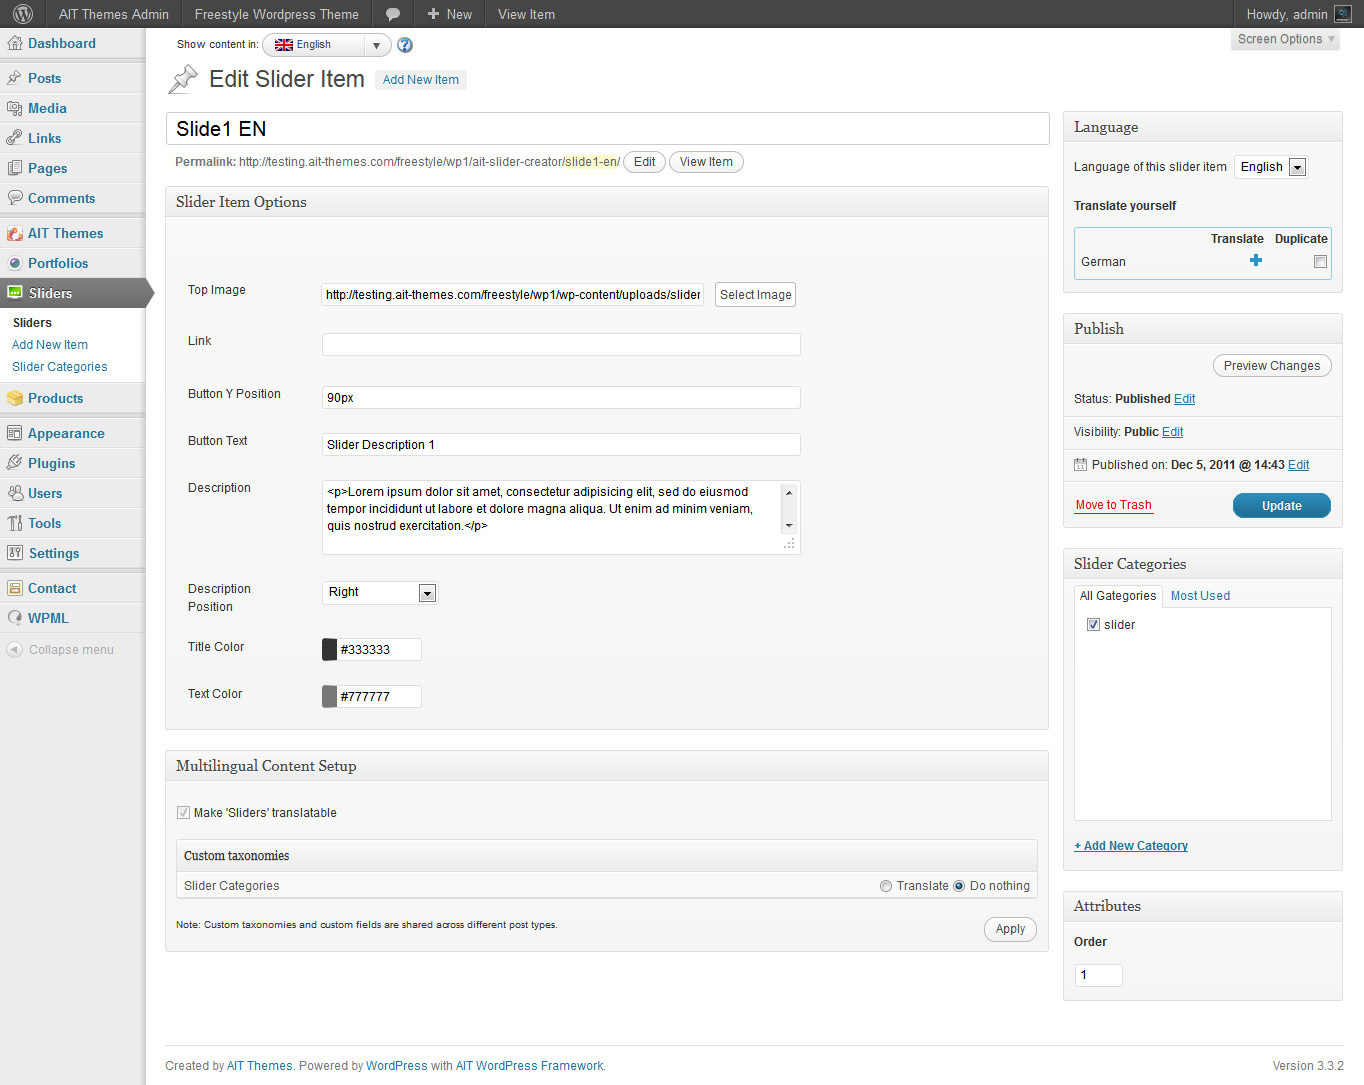Click the WordPress logo icon in admin bar
Image resolution: width=1364 pixels, height=1085 pixels.
tap(23, 14)
